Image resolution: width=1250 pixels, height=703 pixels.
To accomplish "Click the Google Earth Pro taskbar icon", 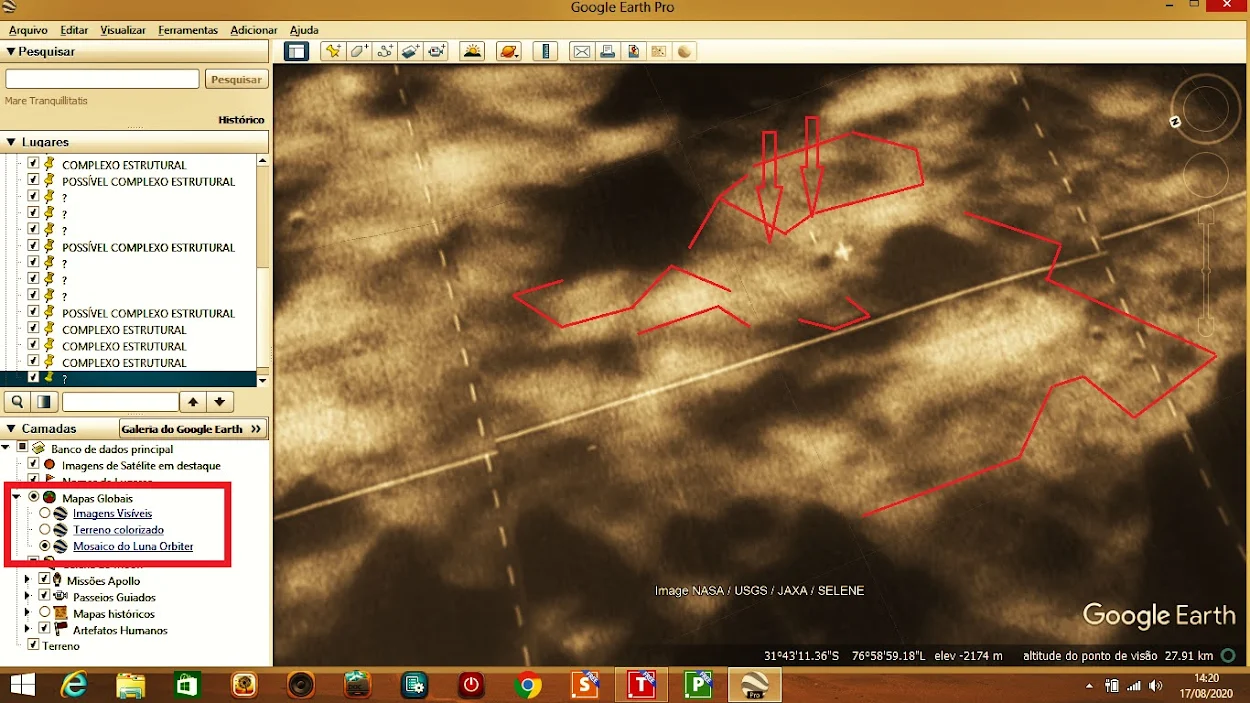I will click(754, 686).
